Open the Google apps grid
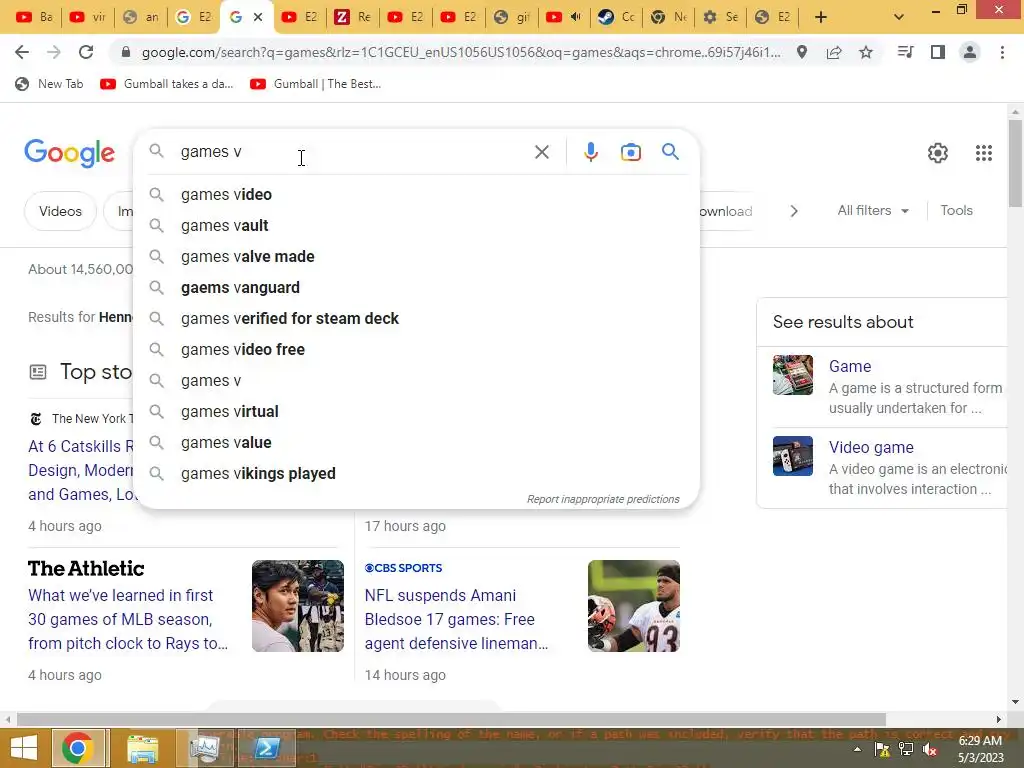 (x=984, y=153)
